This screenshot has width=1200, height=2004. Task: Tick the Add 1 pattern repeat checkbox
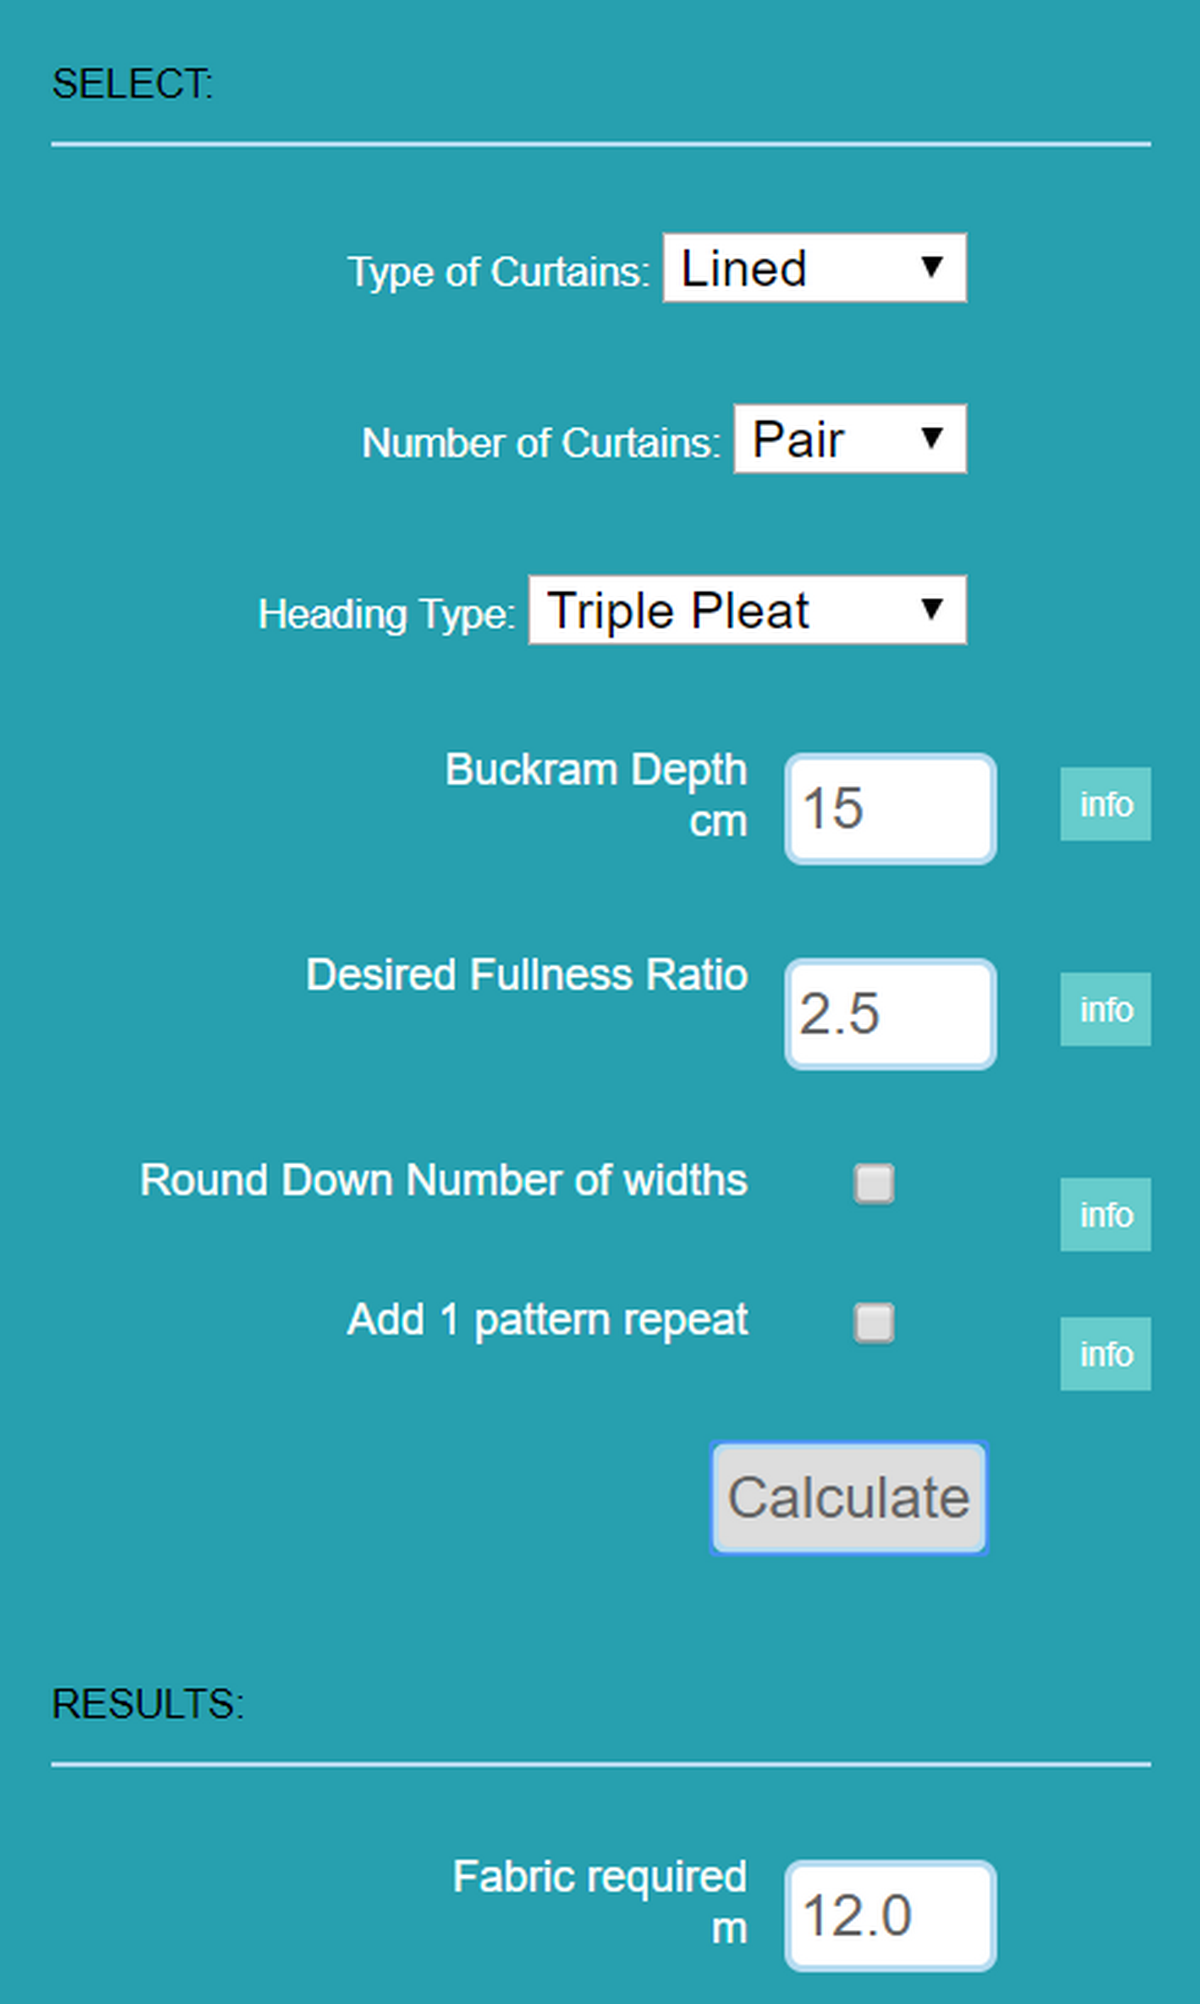coord(874,1323)
